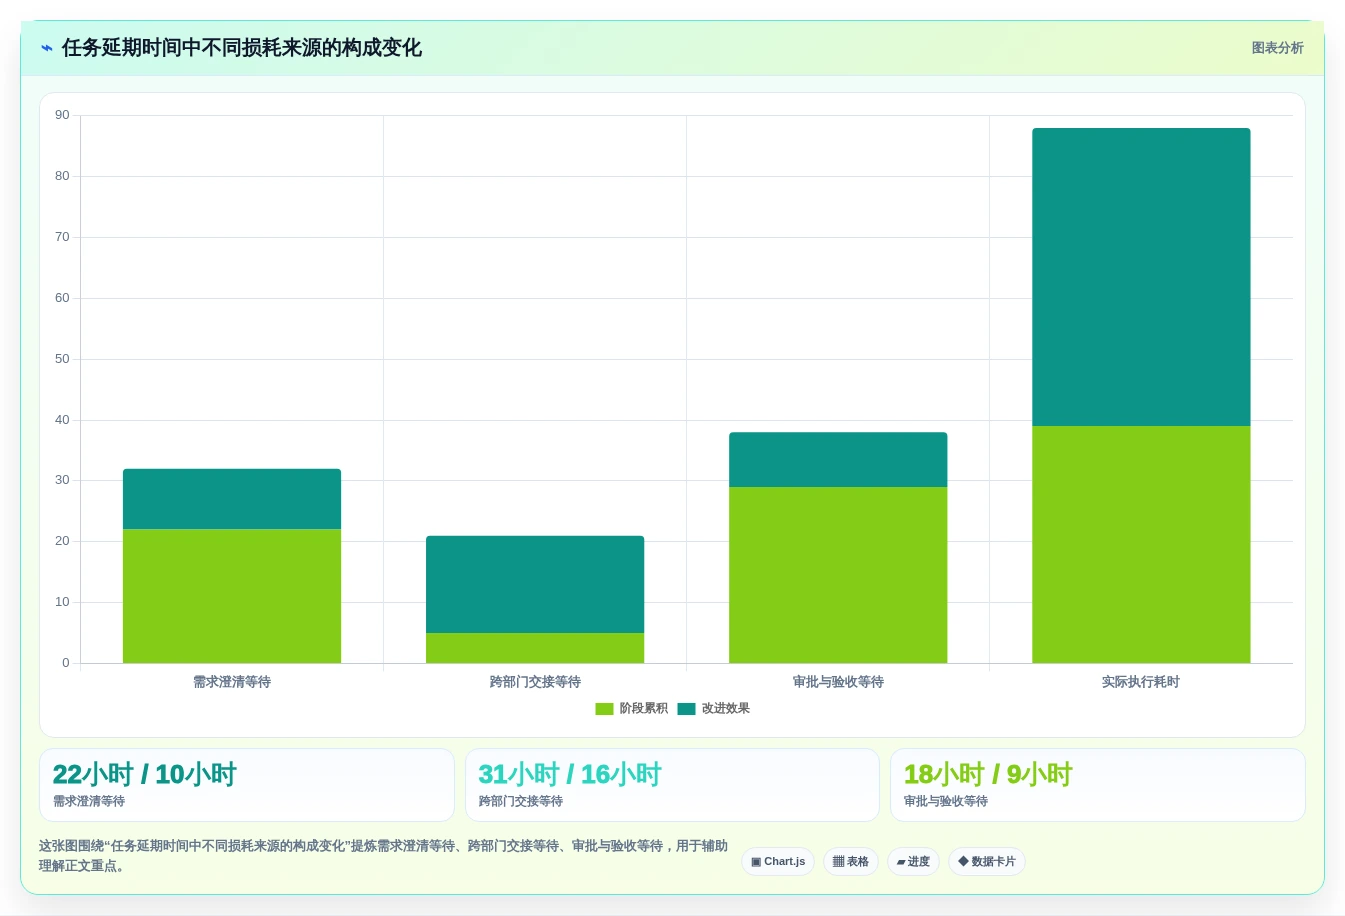Click the 90 y-axis tick label
Image resolution: width=1345 pixels, height=916 pixels.
(x=62, y=115)
